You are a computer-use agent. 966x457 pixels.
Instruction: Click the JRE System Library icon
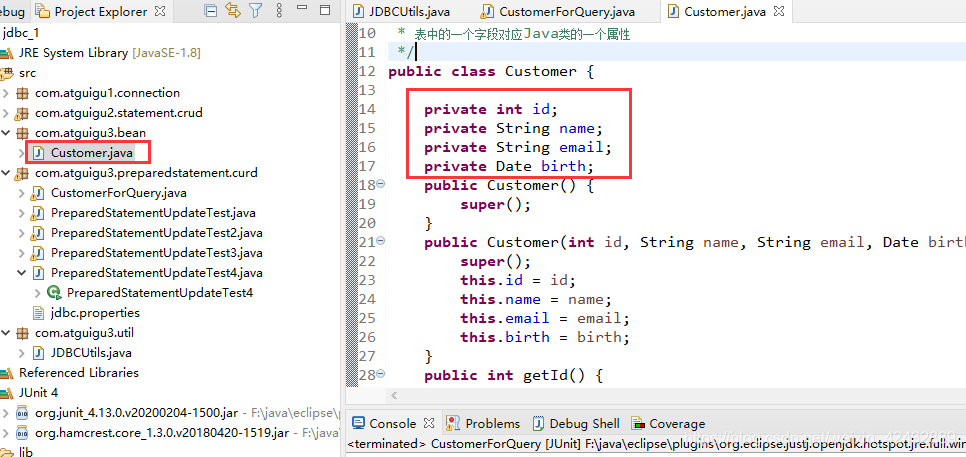[x=7, y=53]
